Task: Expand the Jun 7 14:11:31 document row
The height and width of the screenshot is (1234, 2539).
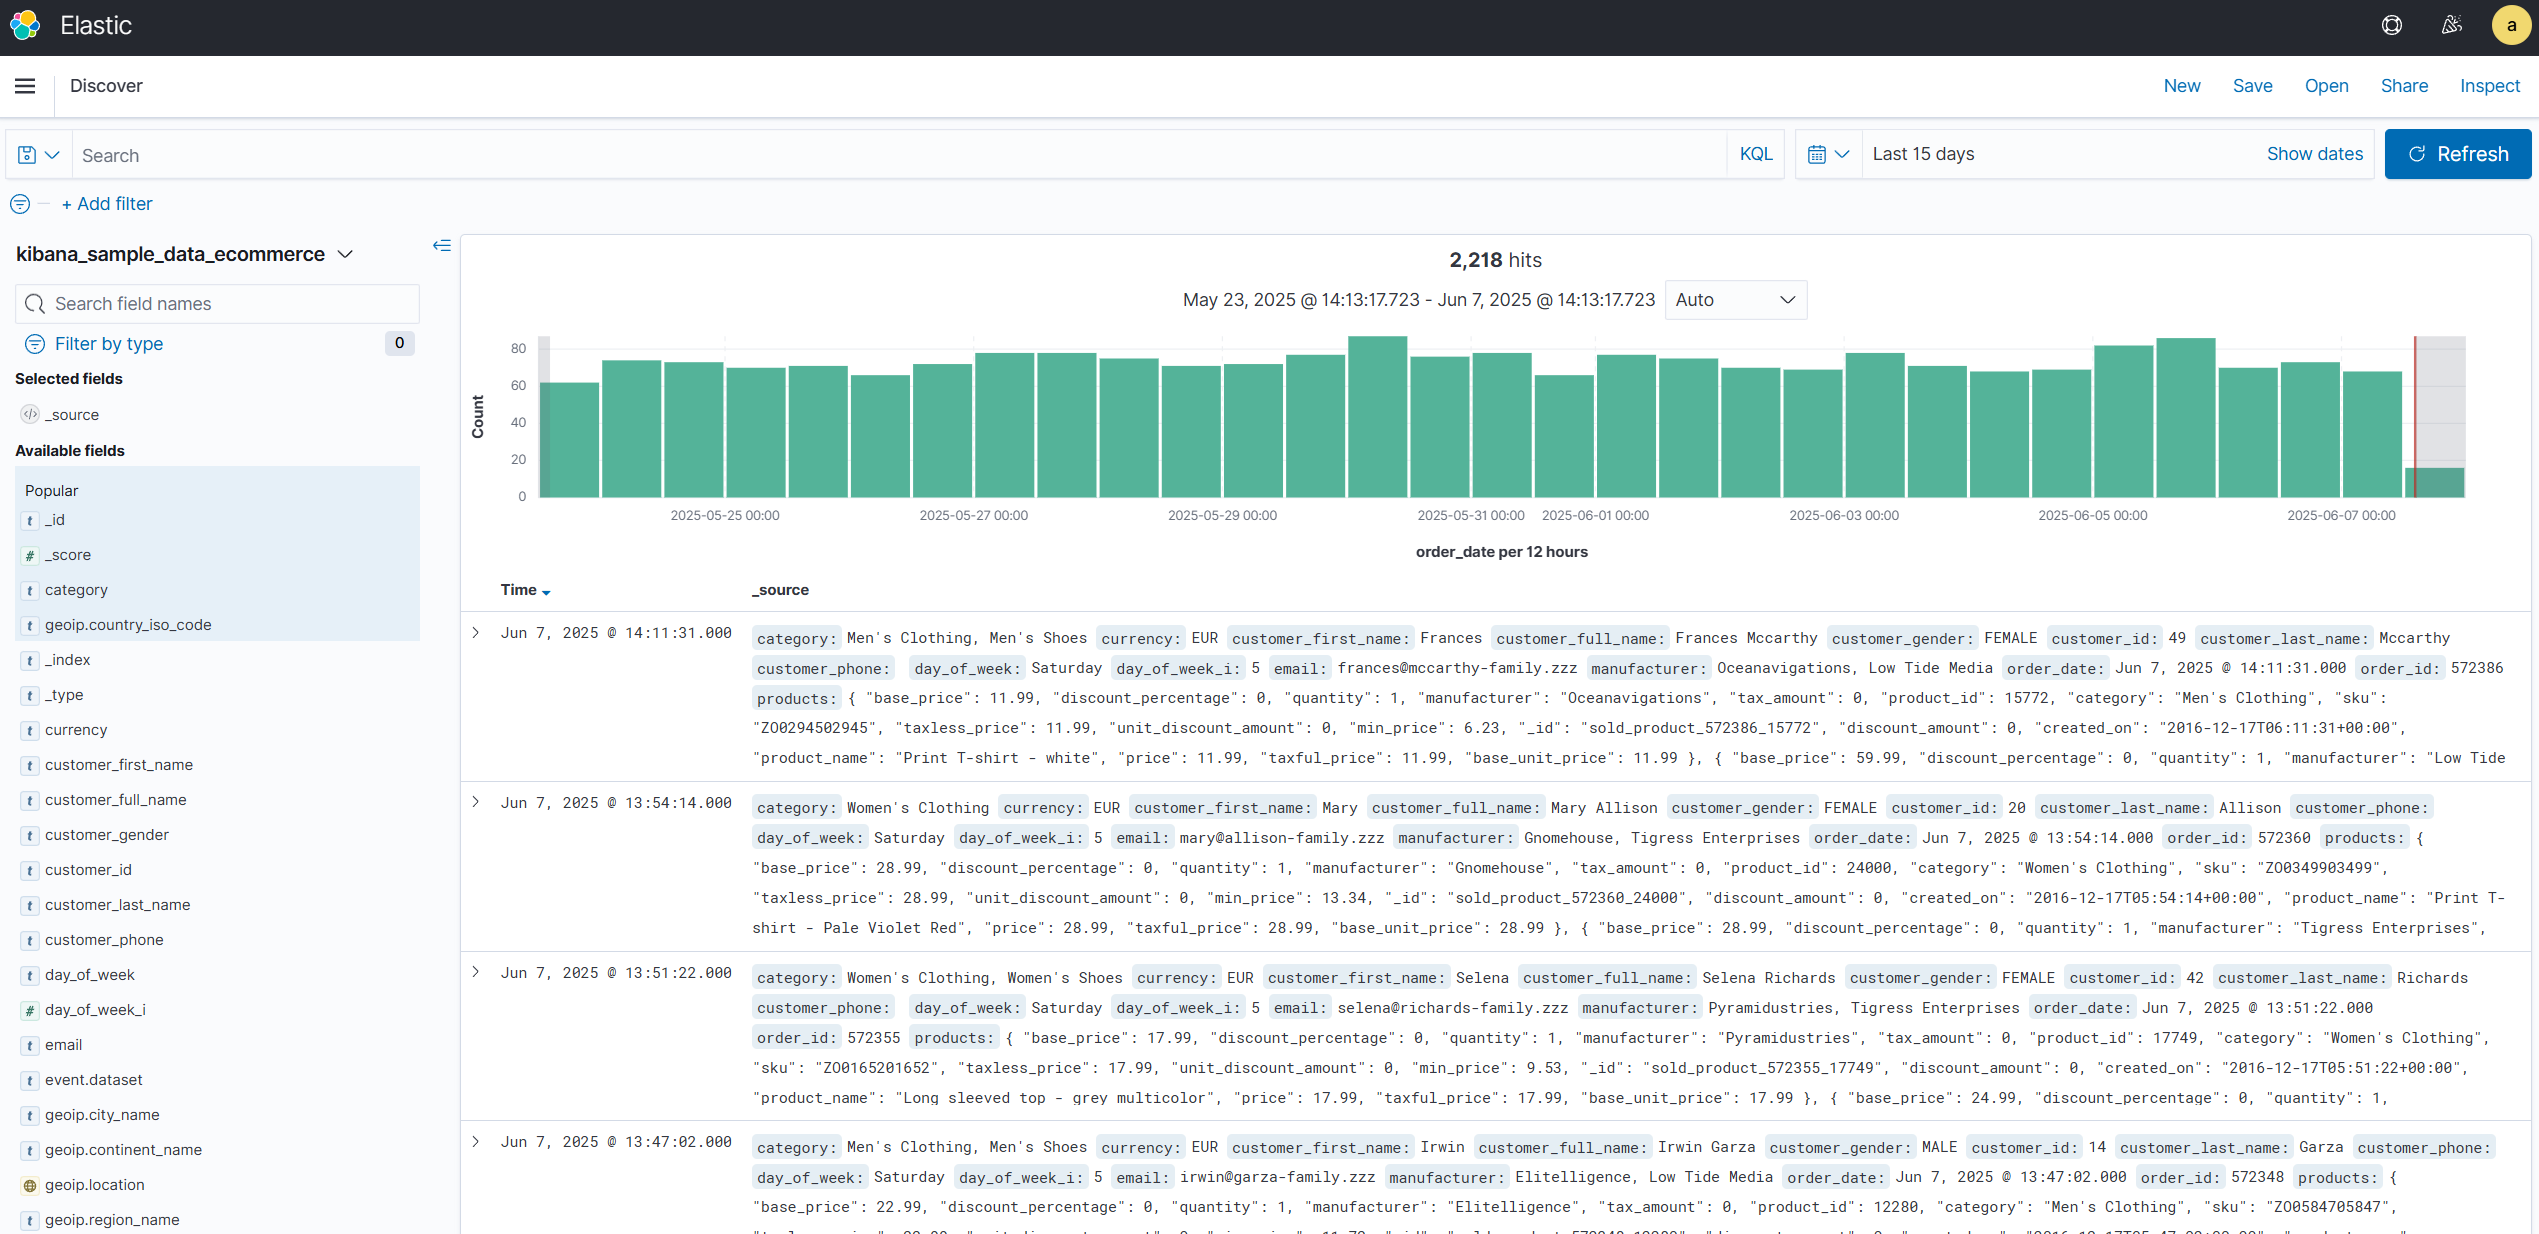Action: (x=476, y=633)
